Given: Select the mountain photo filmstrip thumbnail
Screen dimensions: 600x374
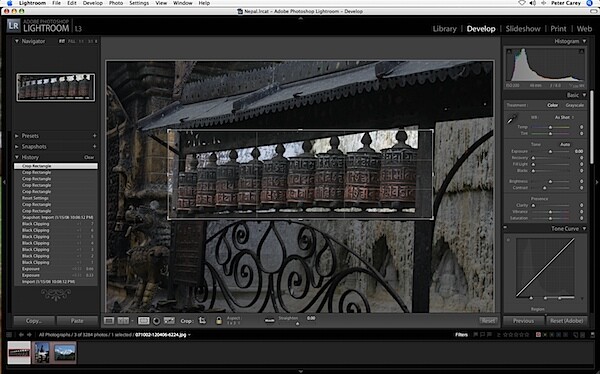Looking at the screenshot, I should (x=65, y=353).
